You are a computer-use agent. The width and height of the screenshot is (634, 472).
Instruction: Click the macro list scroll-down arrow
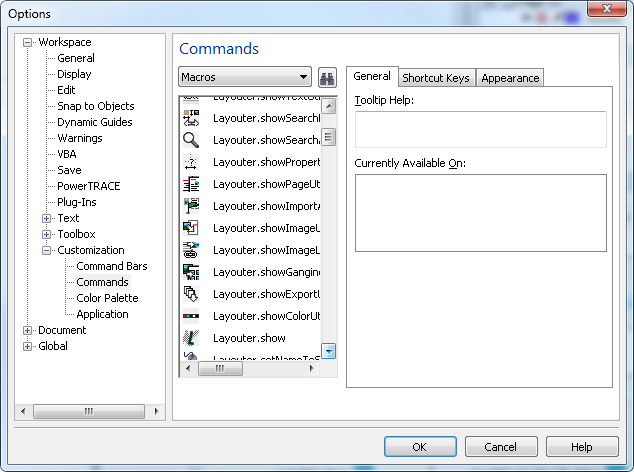329,351
